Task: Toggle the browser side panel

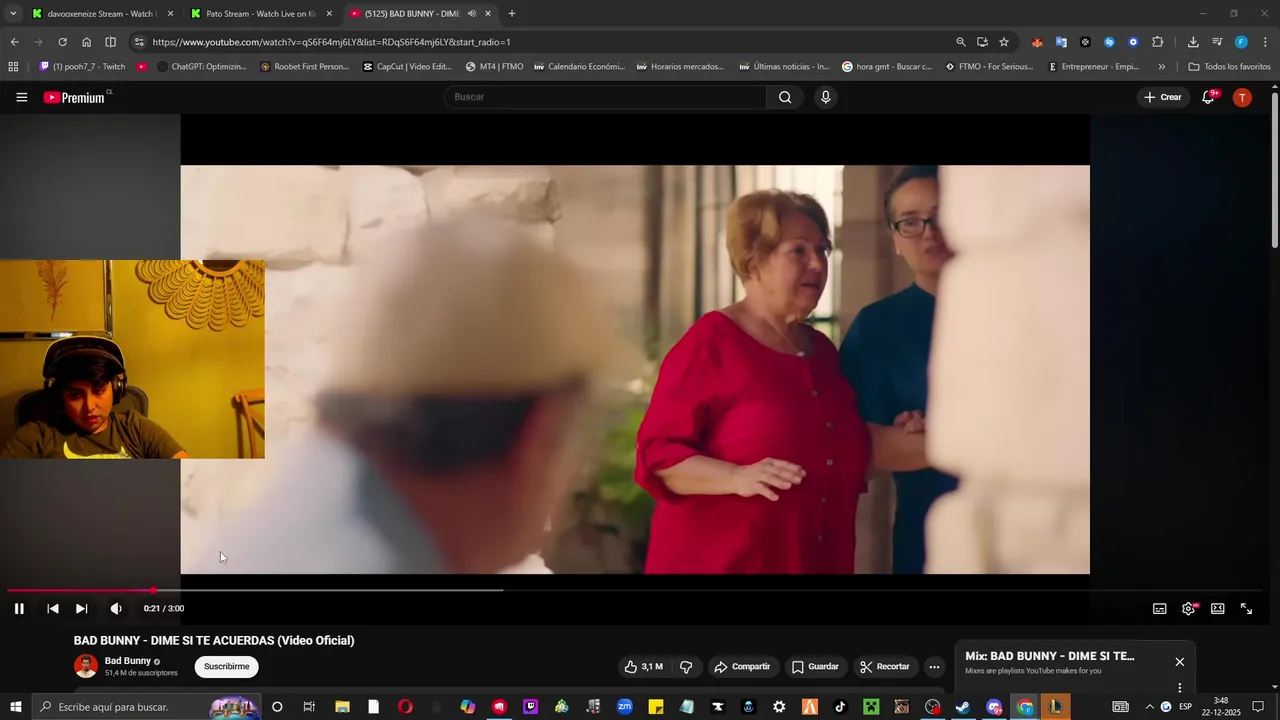Action: (x=111, y=42)
